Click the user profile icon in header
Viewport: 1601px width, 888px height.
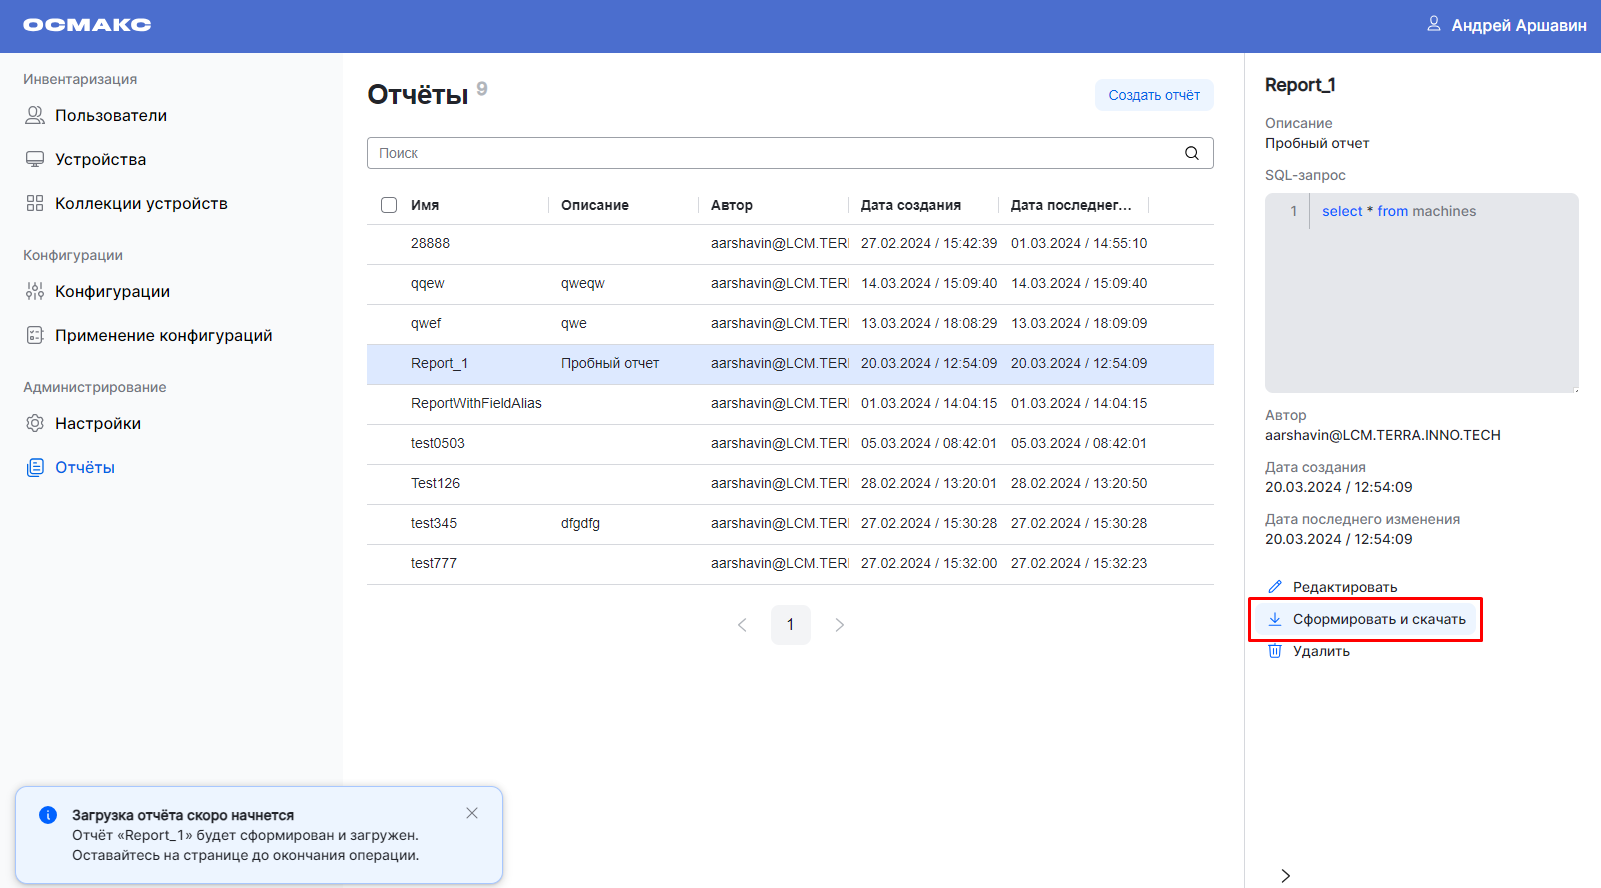(1433, 24)
